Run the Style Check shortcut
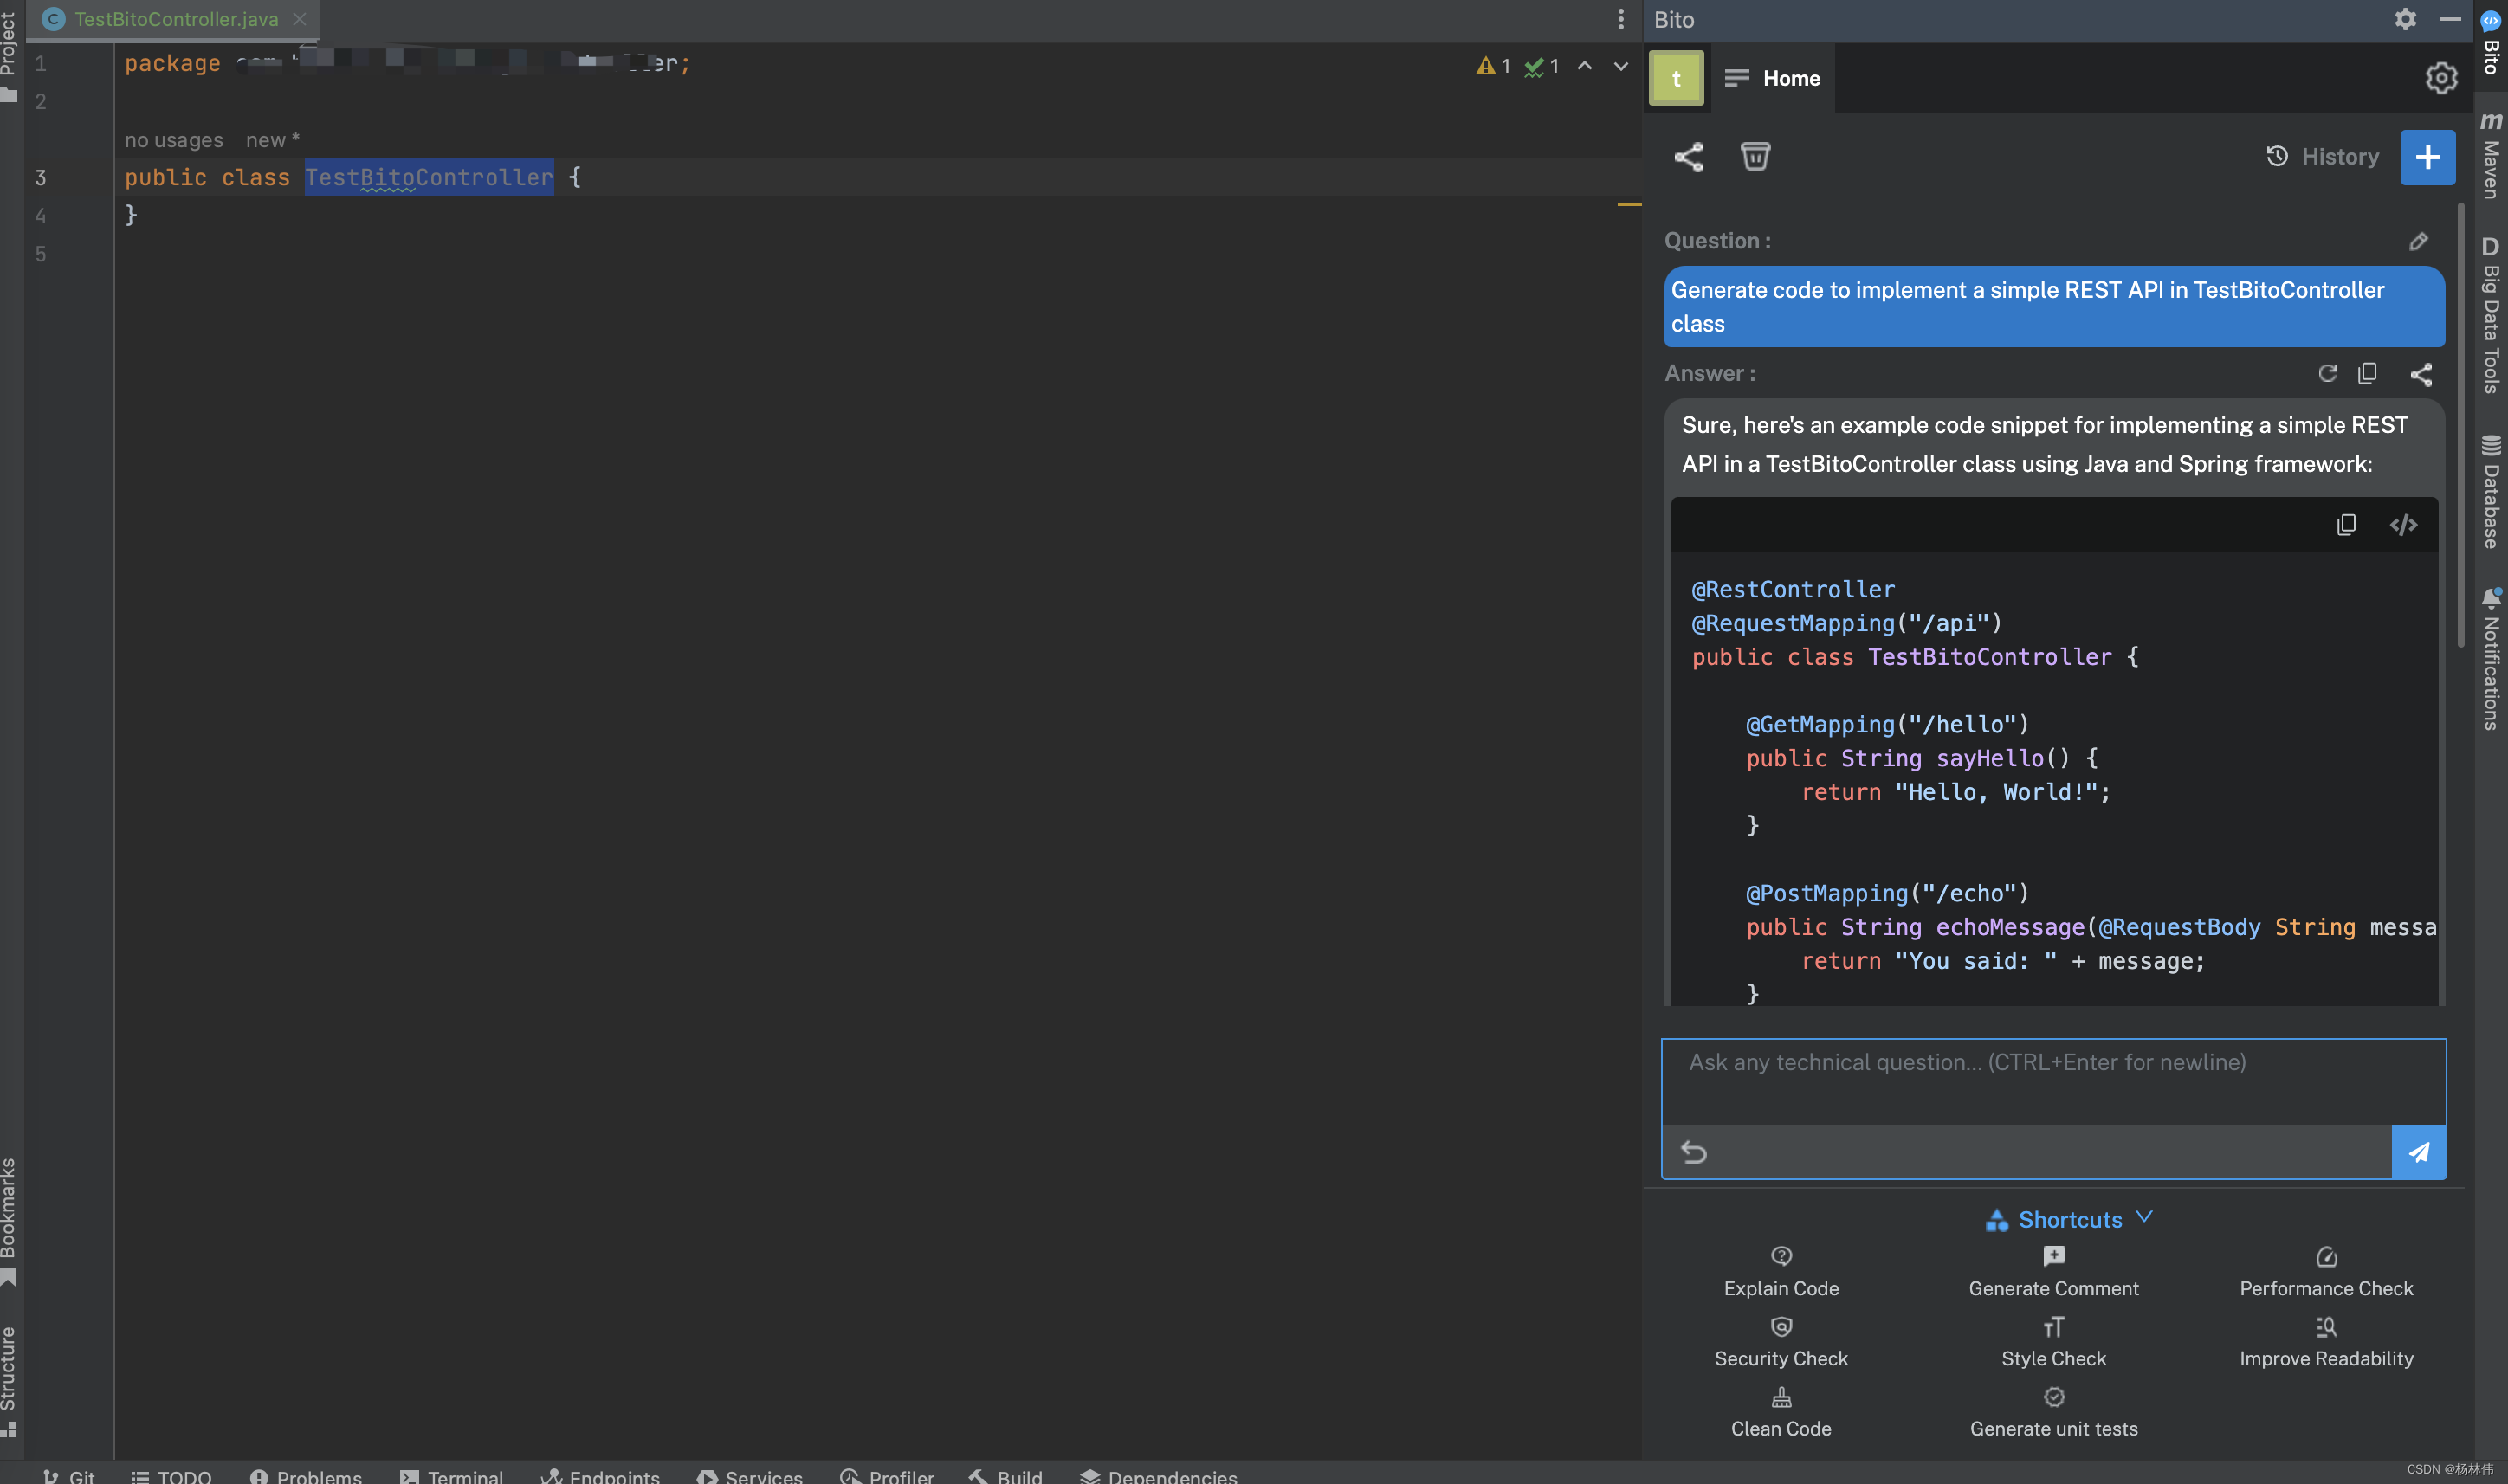 2053,1342
